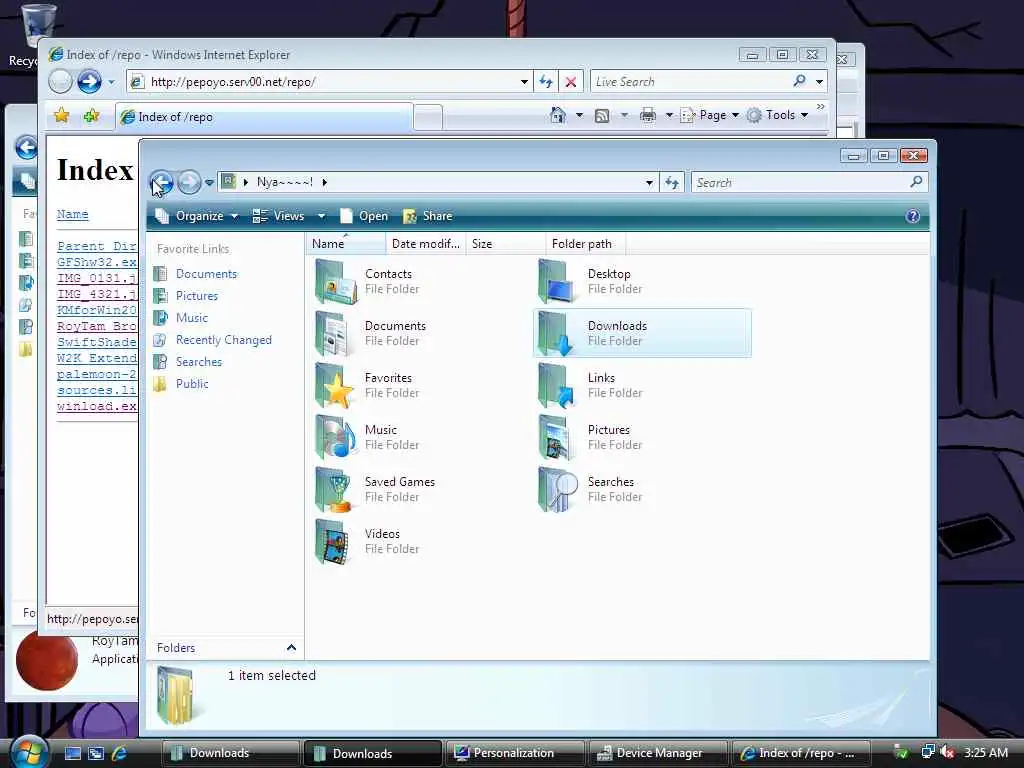Open Searches in Favorite Links
This screenshot has width=1024, height=768.
tap(199, 362)
